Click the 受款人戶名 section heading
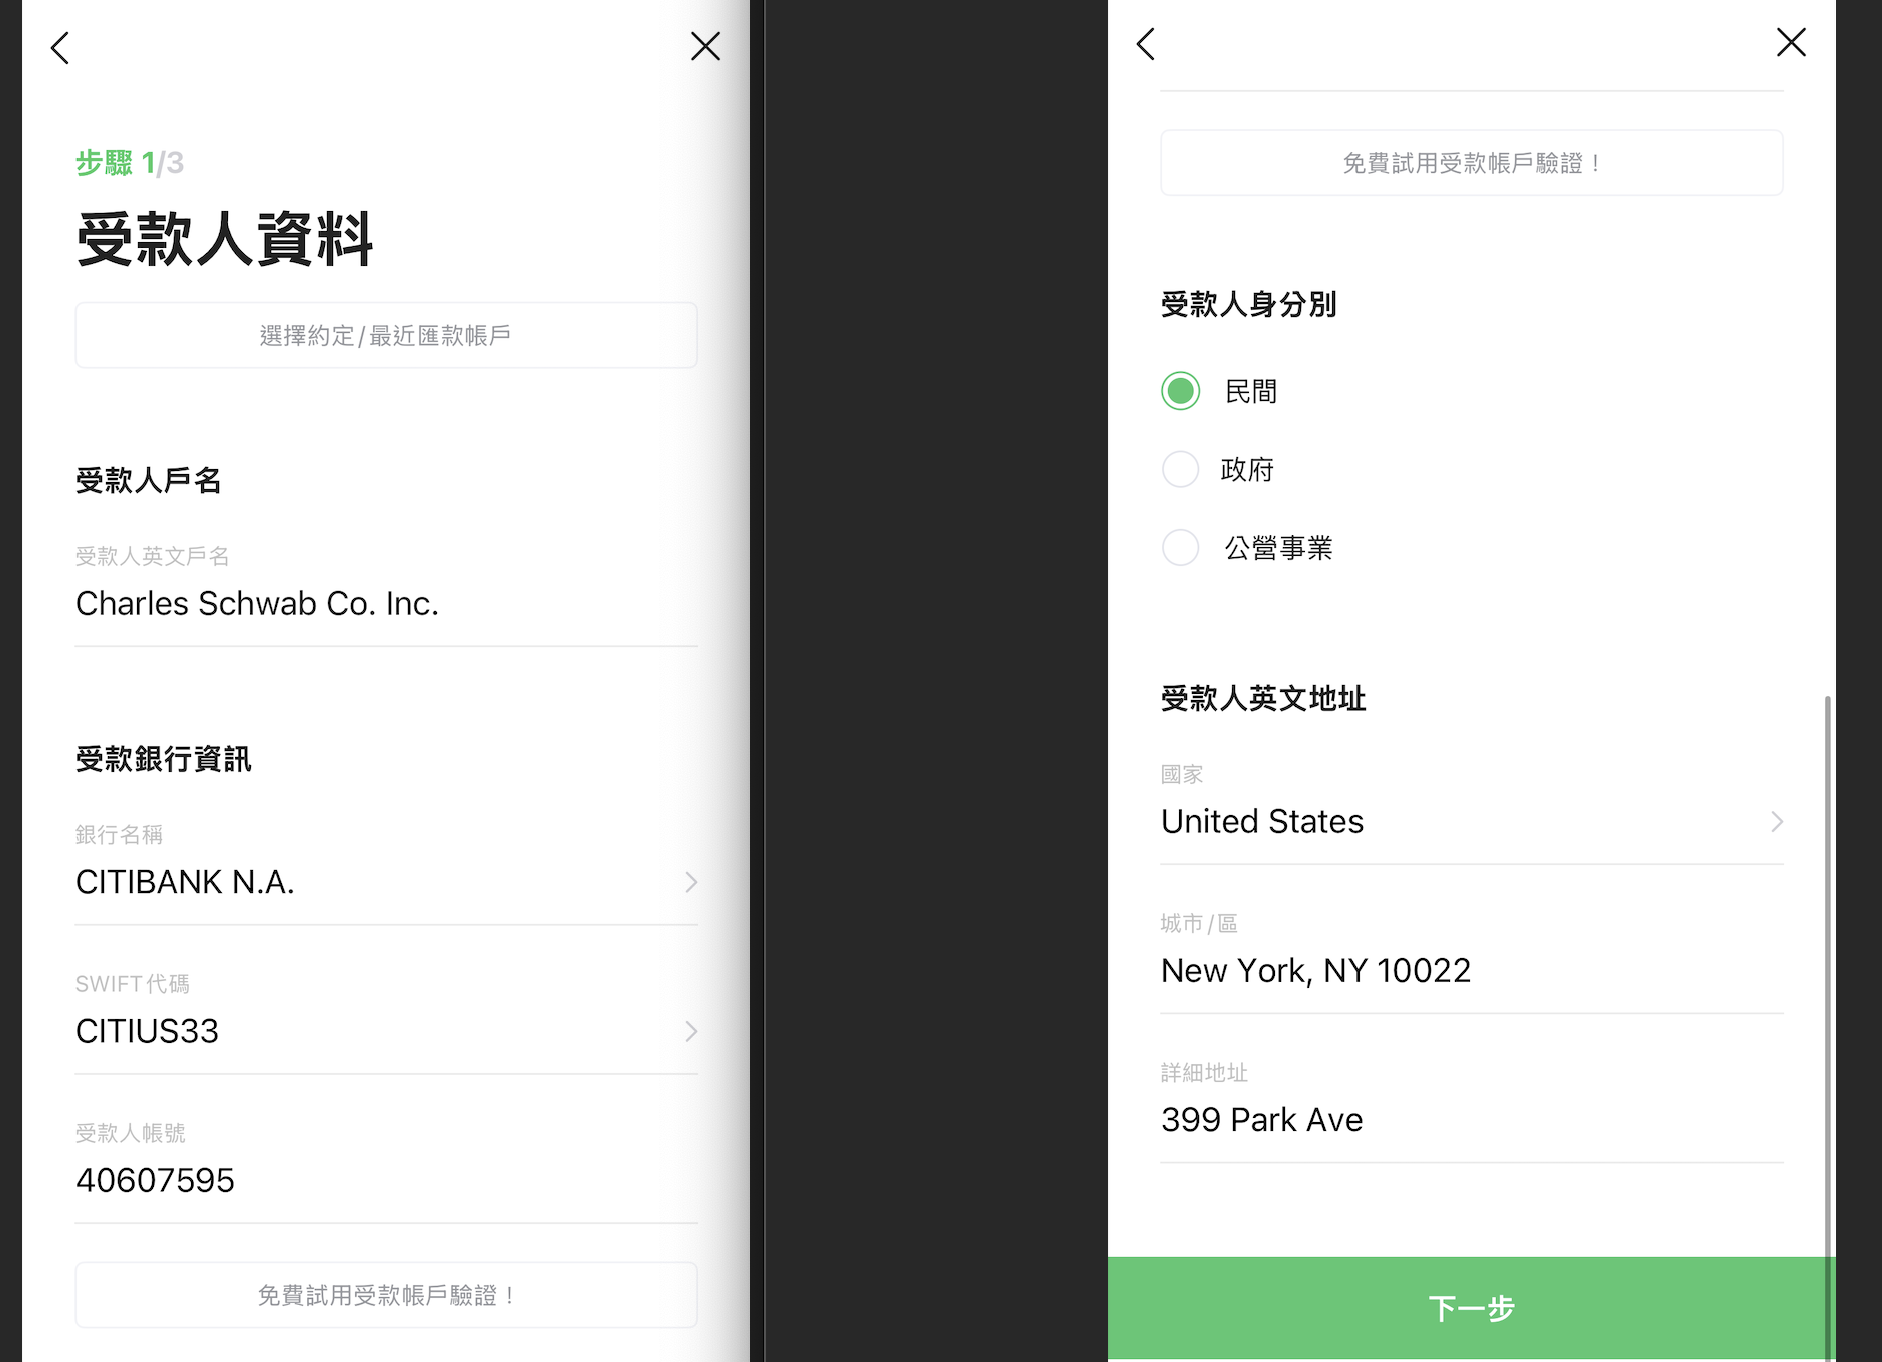 click(x=149, y=480)
